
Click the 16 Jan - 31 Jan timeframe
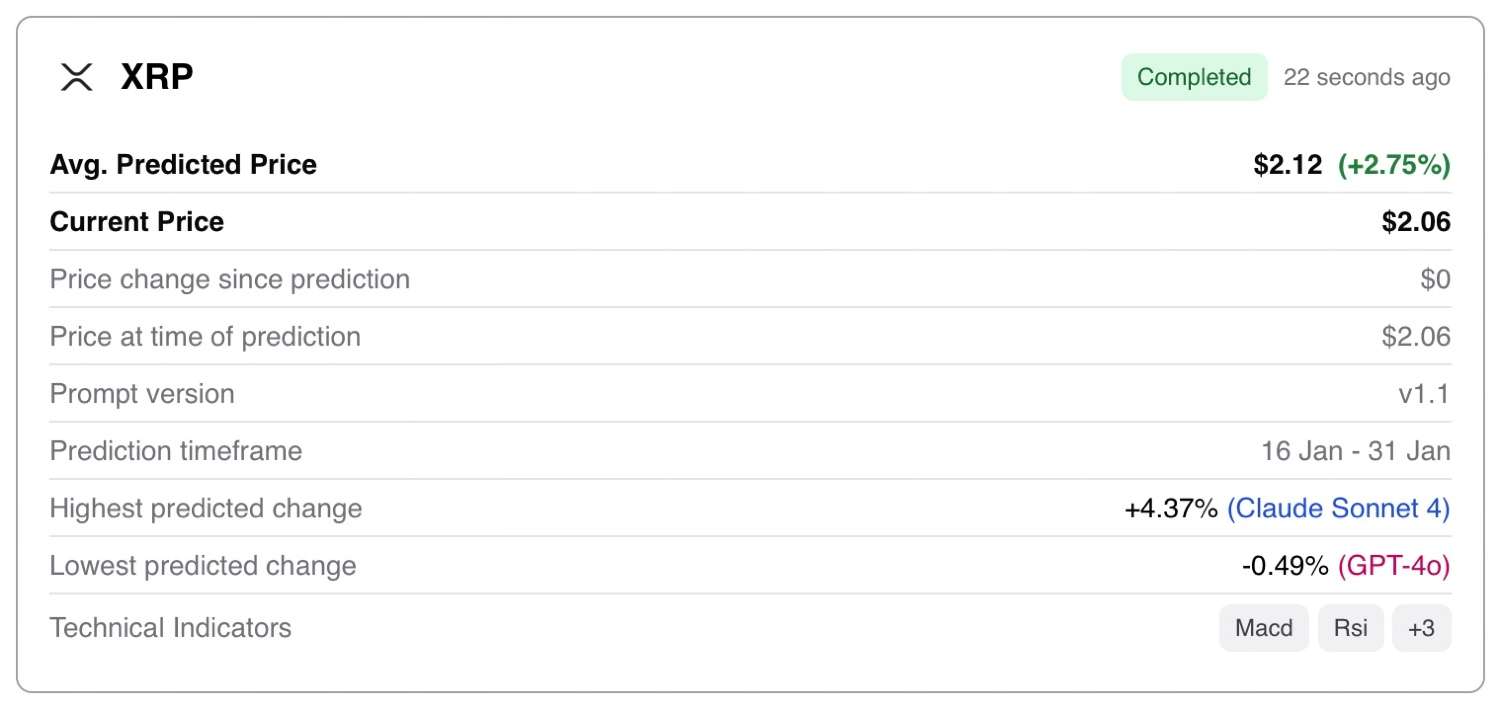coord(1355,451)
